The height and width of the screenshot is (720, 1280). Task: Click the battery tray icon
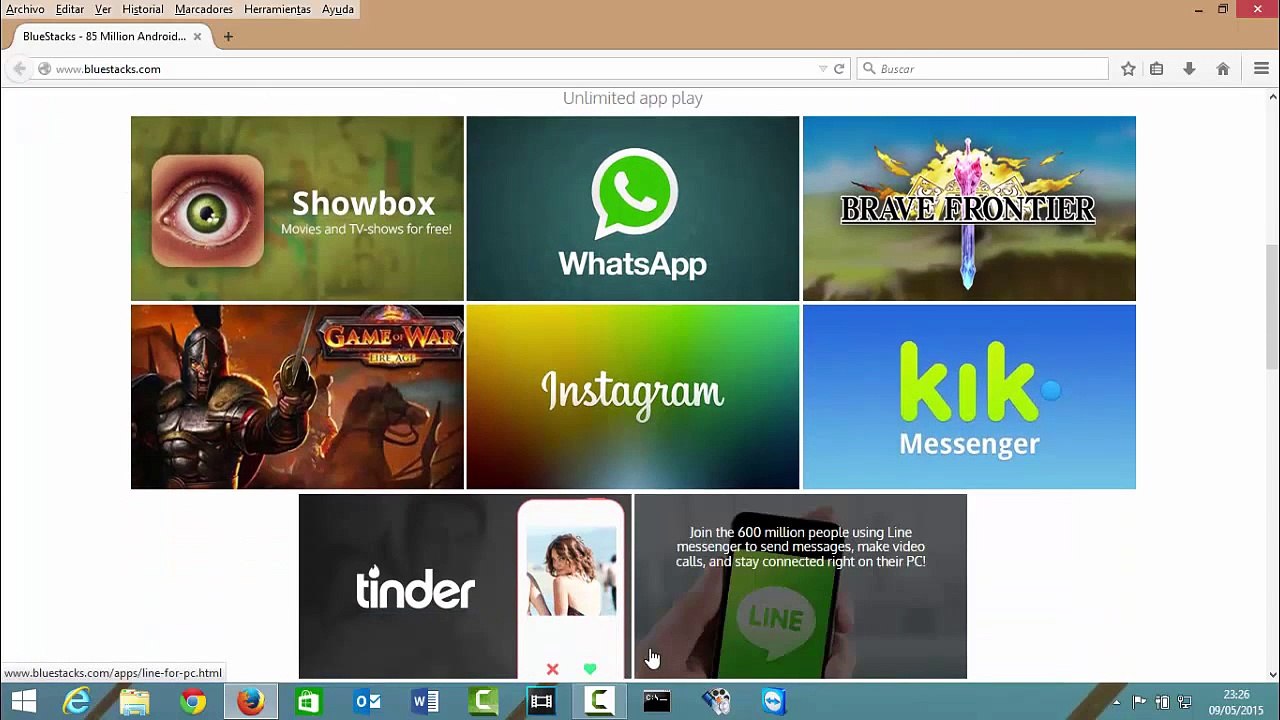point(1162,702)
